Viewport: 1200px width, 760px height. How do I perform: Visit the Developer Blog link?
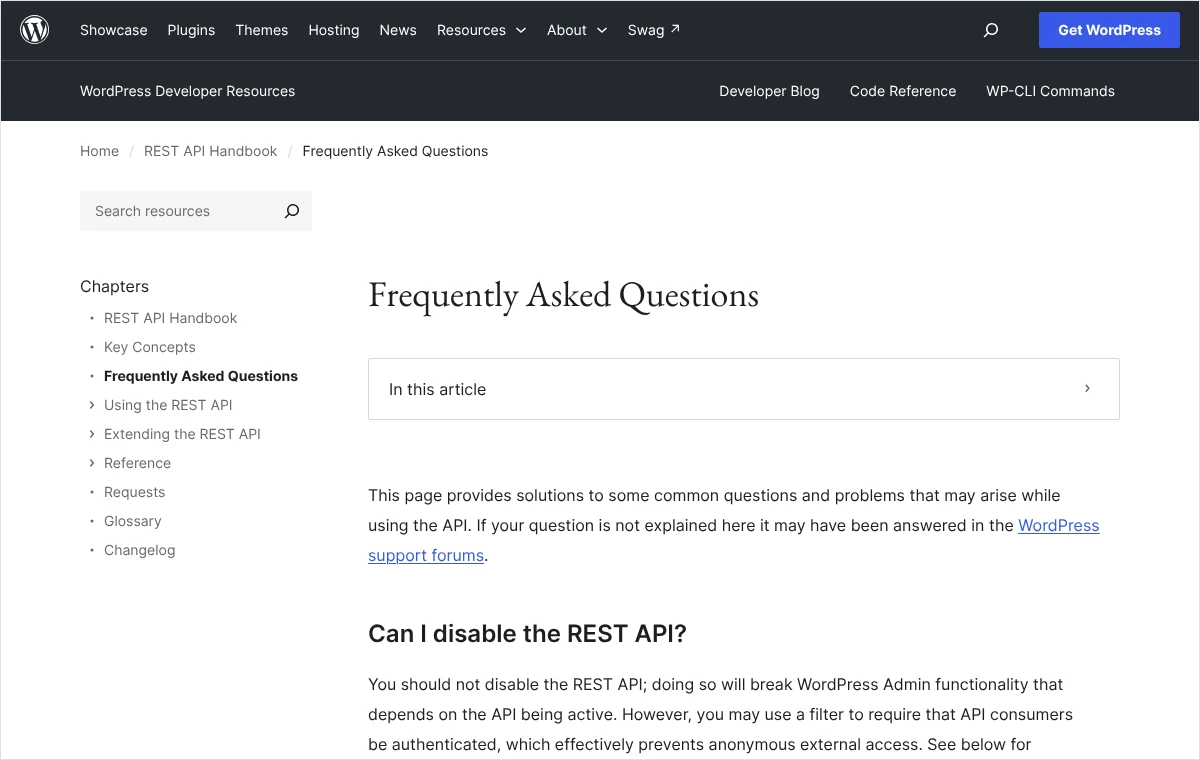coord(769,91)
